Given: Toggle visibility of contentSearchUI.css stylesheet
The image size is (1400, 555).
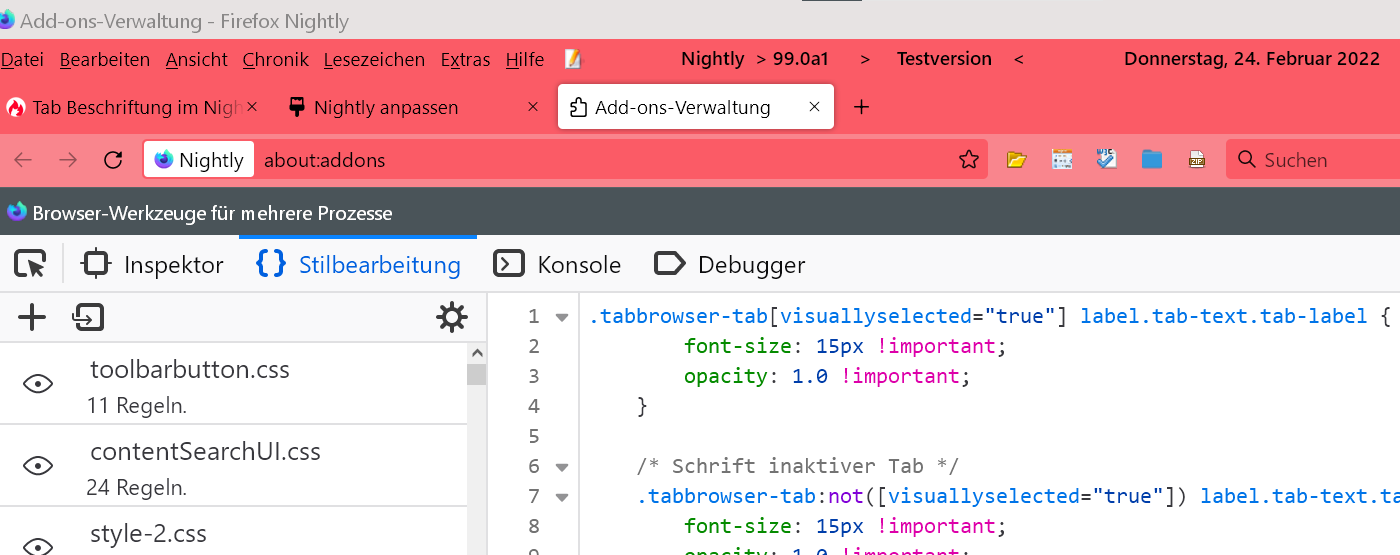Looking at the screenshot, I should (38, 466).
